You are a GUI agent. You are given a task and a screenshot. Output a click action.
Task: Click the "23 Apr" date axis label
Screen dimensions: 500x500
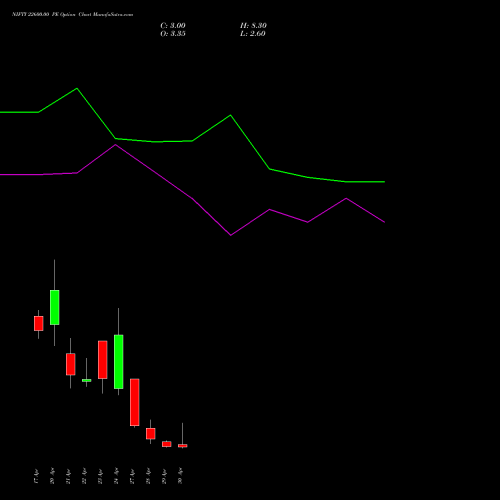tap(100, 476)
